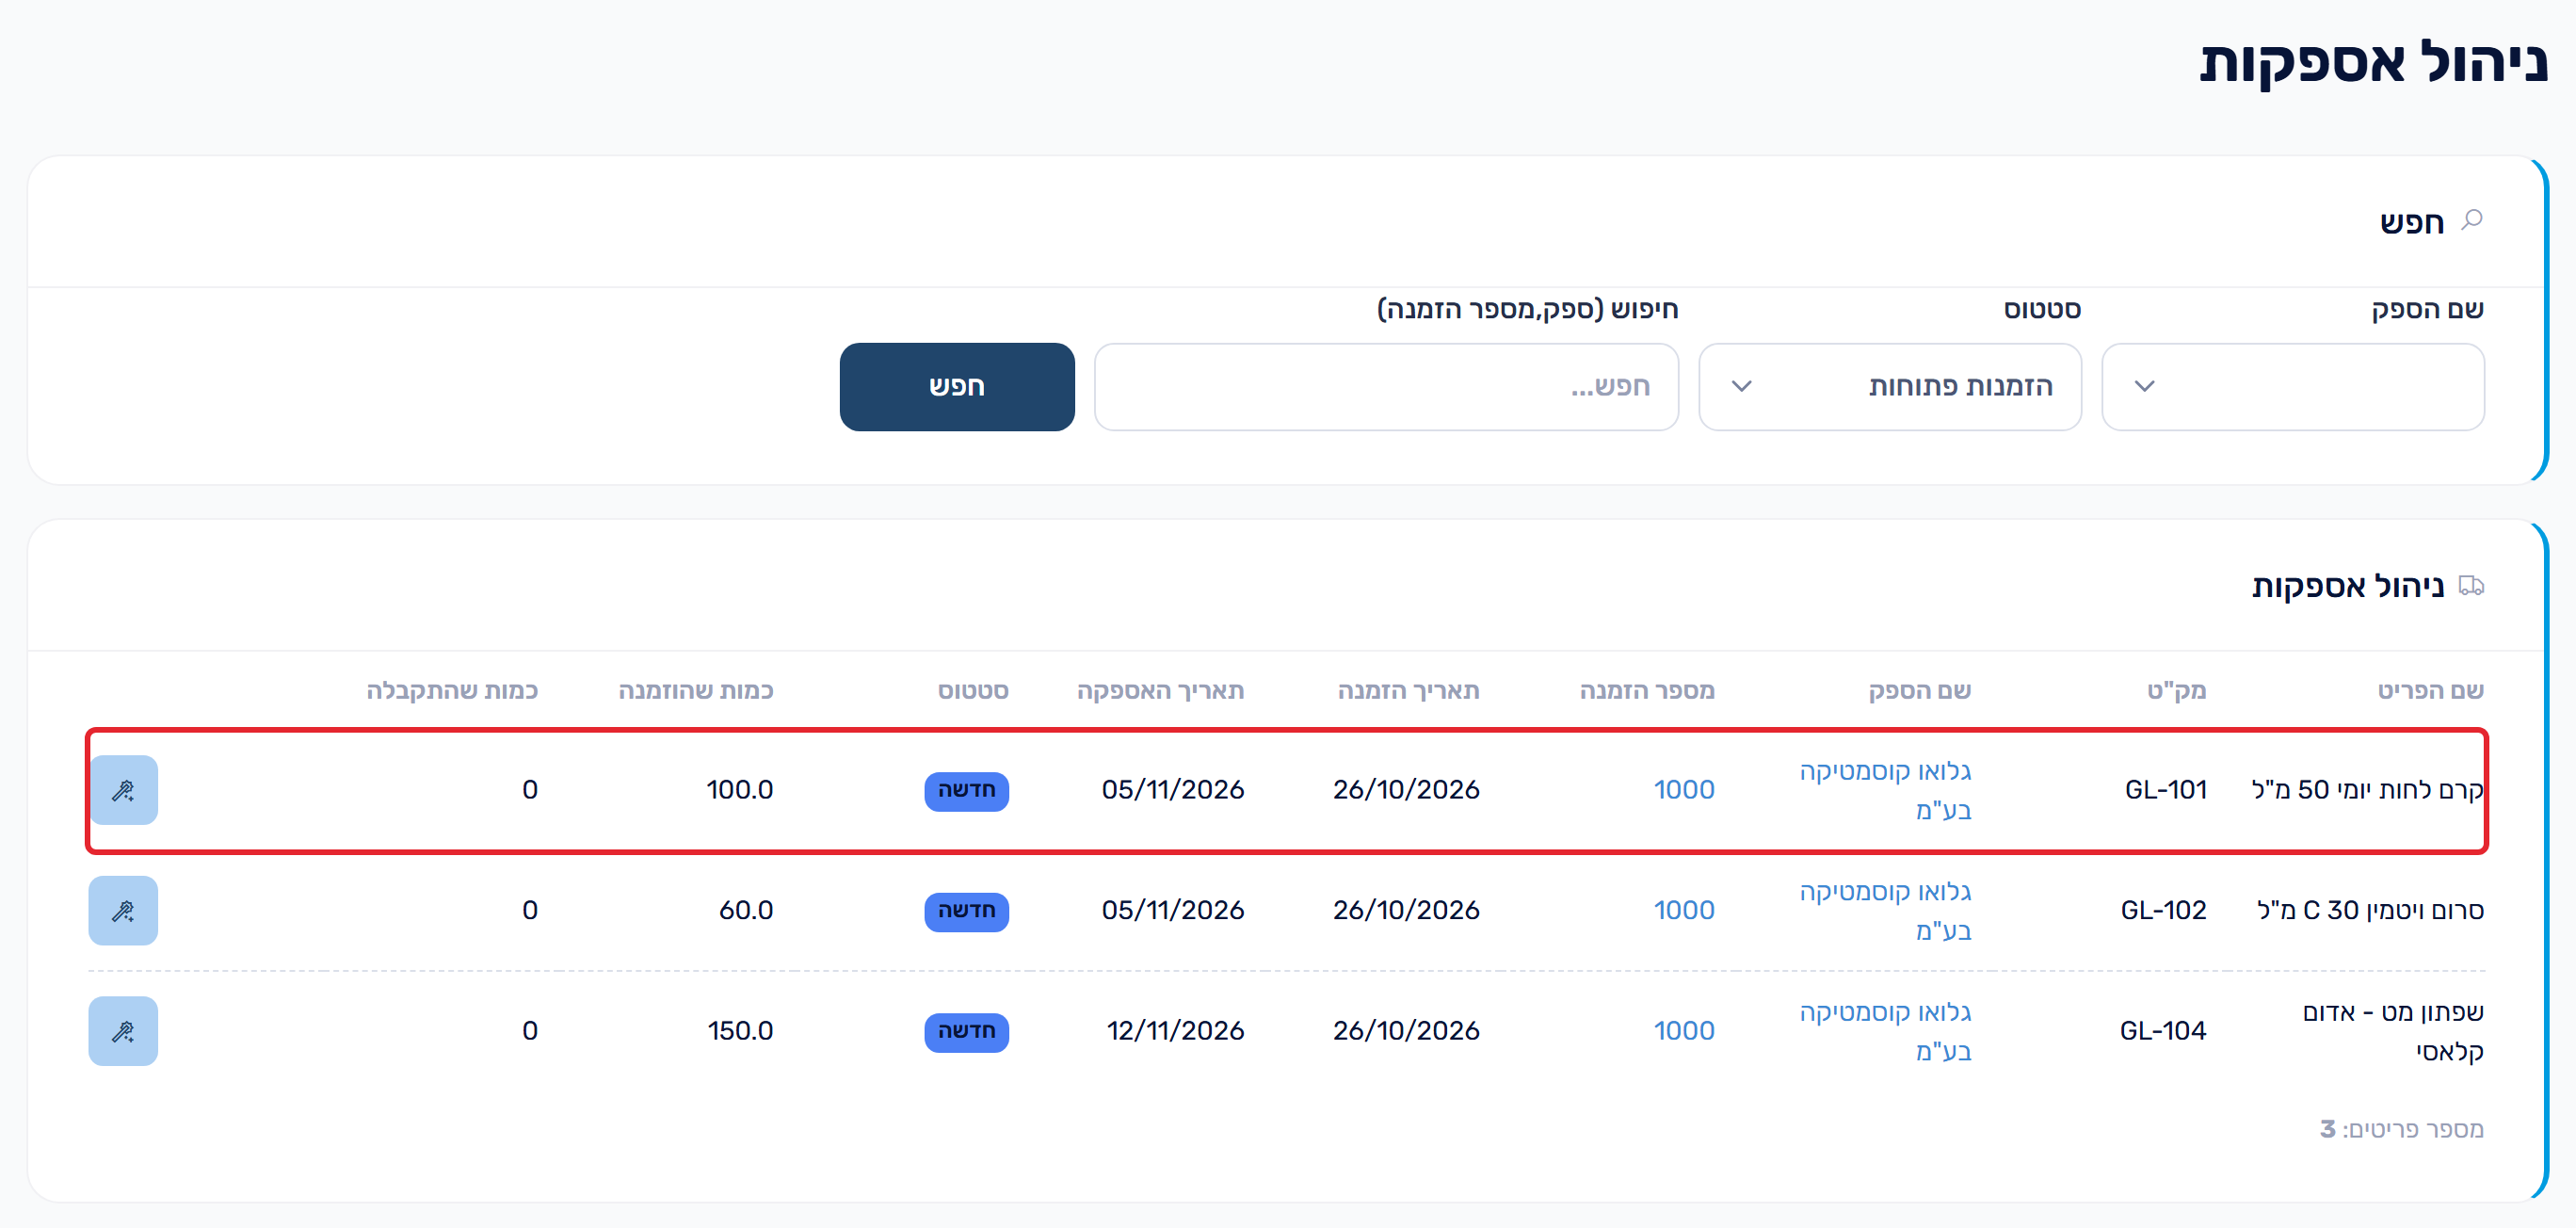Open the שם הספק supplier dropdown
Screen dimensions: 2576x1228
[2293, 387]
